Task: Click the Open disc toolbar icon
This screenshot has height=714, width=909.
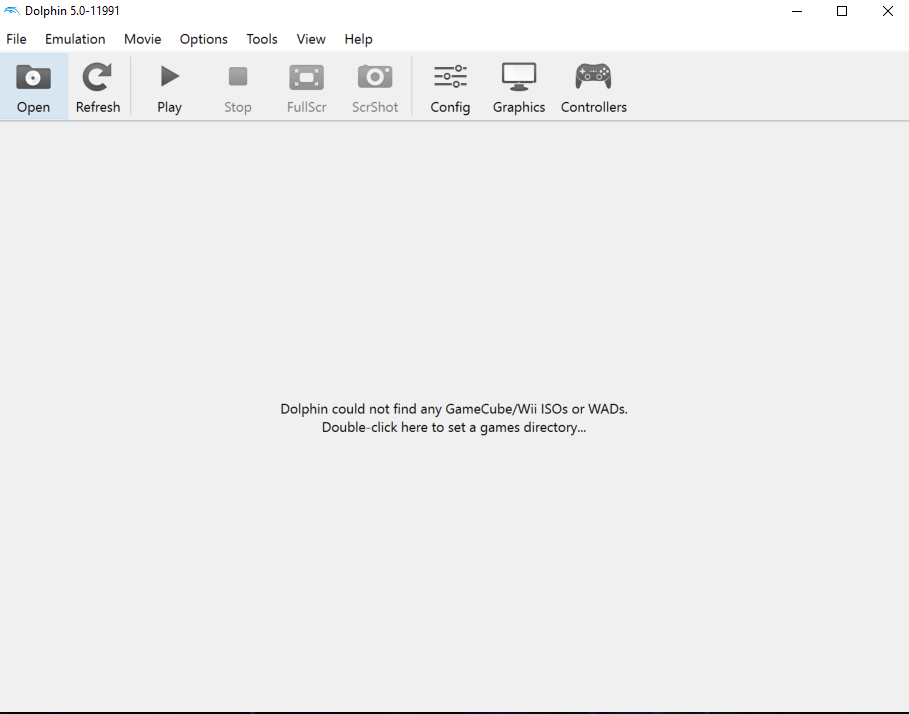Action: tap(33, 77)
